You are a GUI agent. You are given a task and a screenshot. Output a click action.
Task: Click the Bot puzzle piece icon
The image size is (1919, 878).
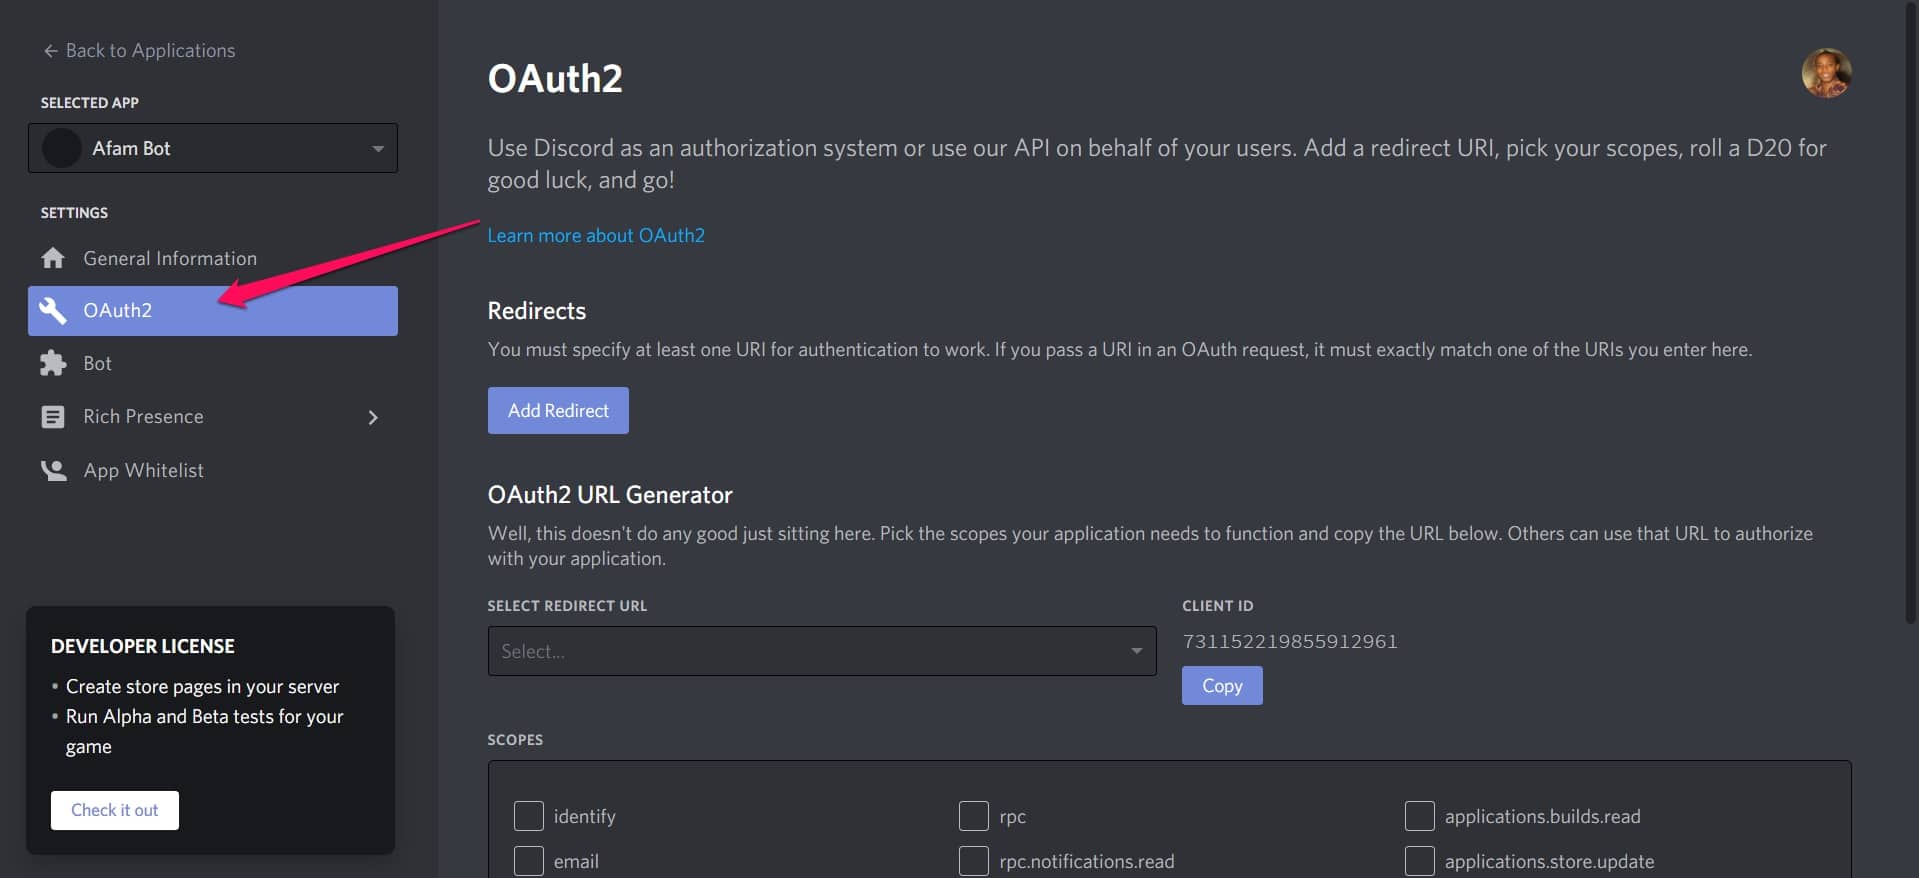(53, 363)
